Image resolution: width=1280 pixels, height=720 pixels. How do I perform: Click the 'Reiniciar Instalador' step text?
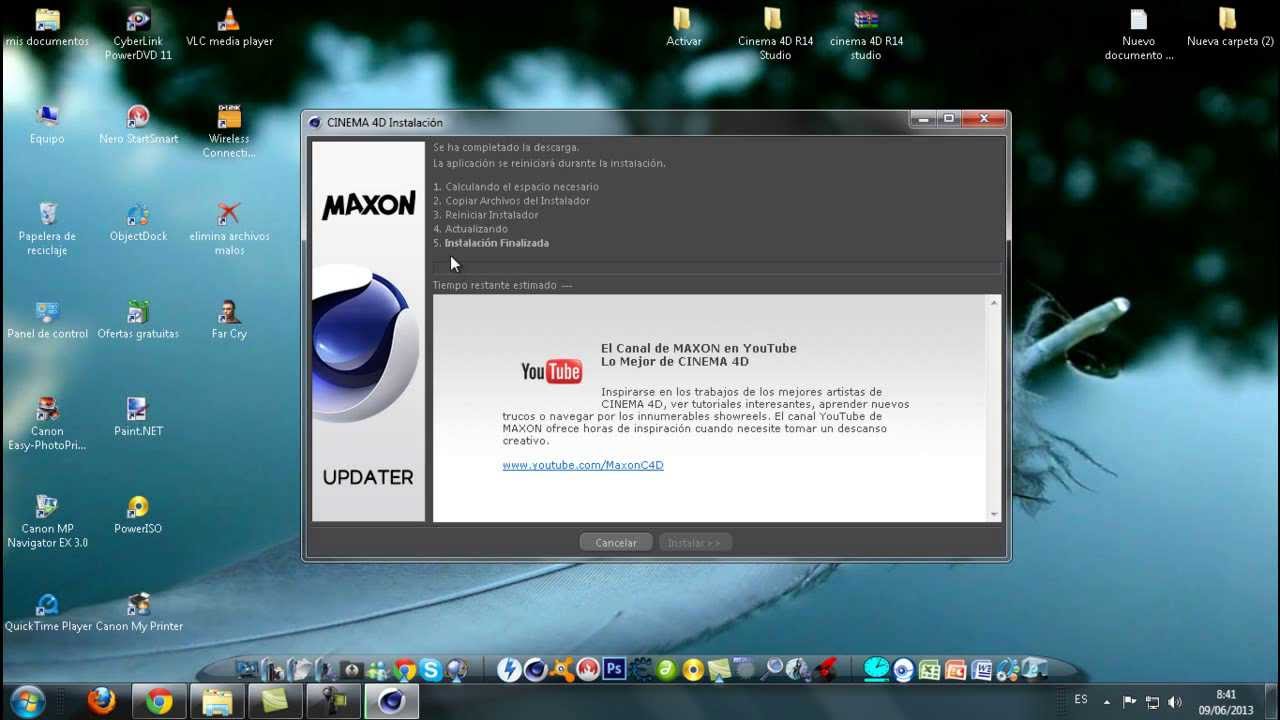click(491, 215)
